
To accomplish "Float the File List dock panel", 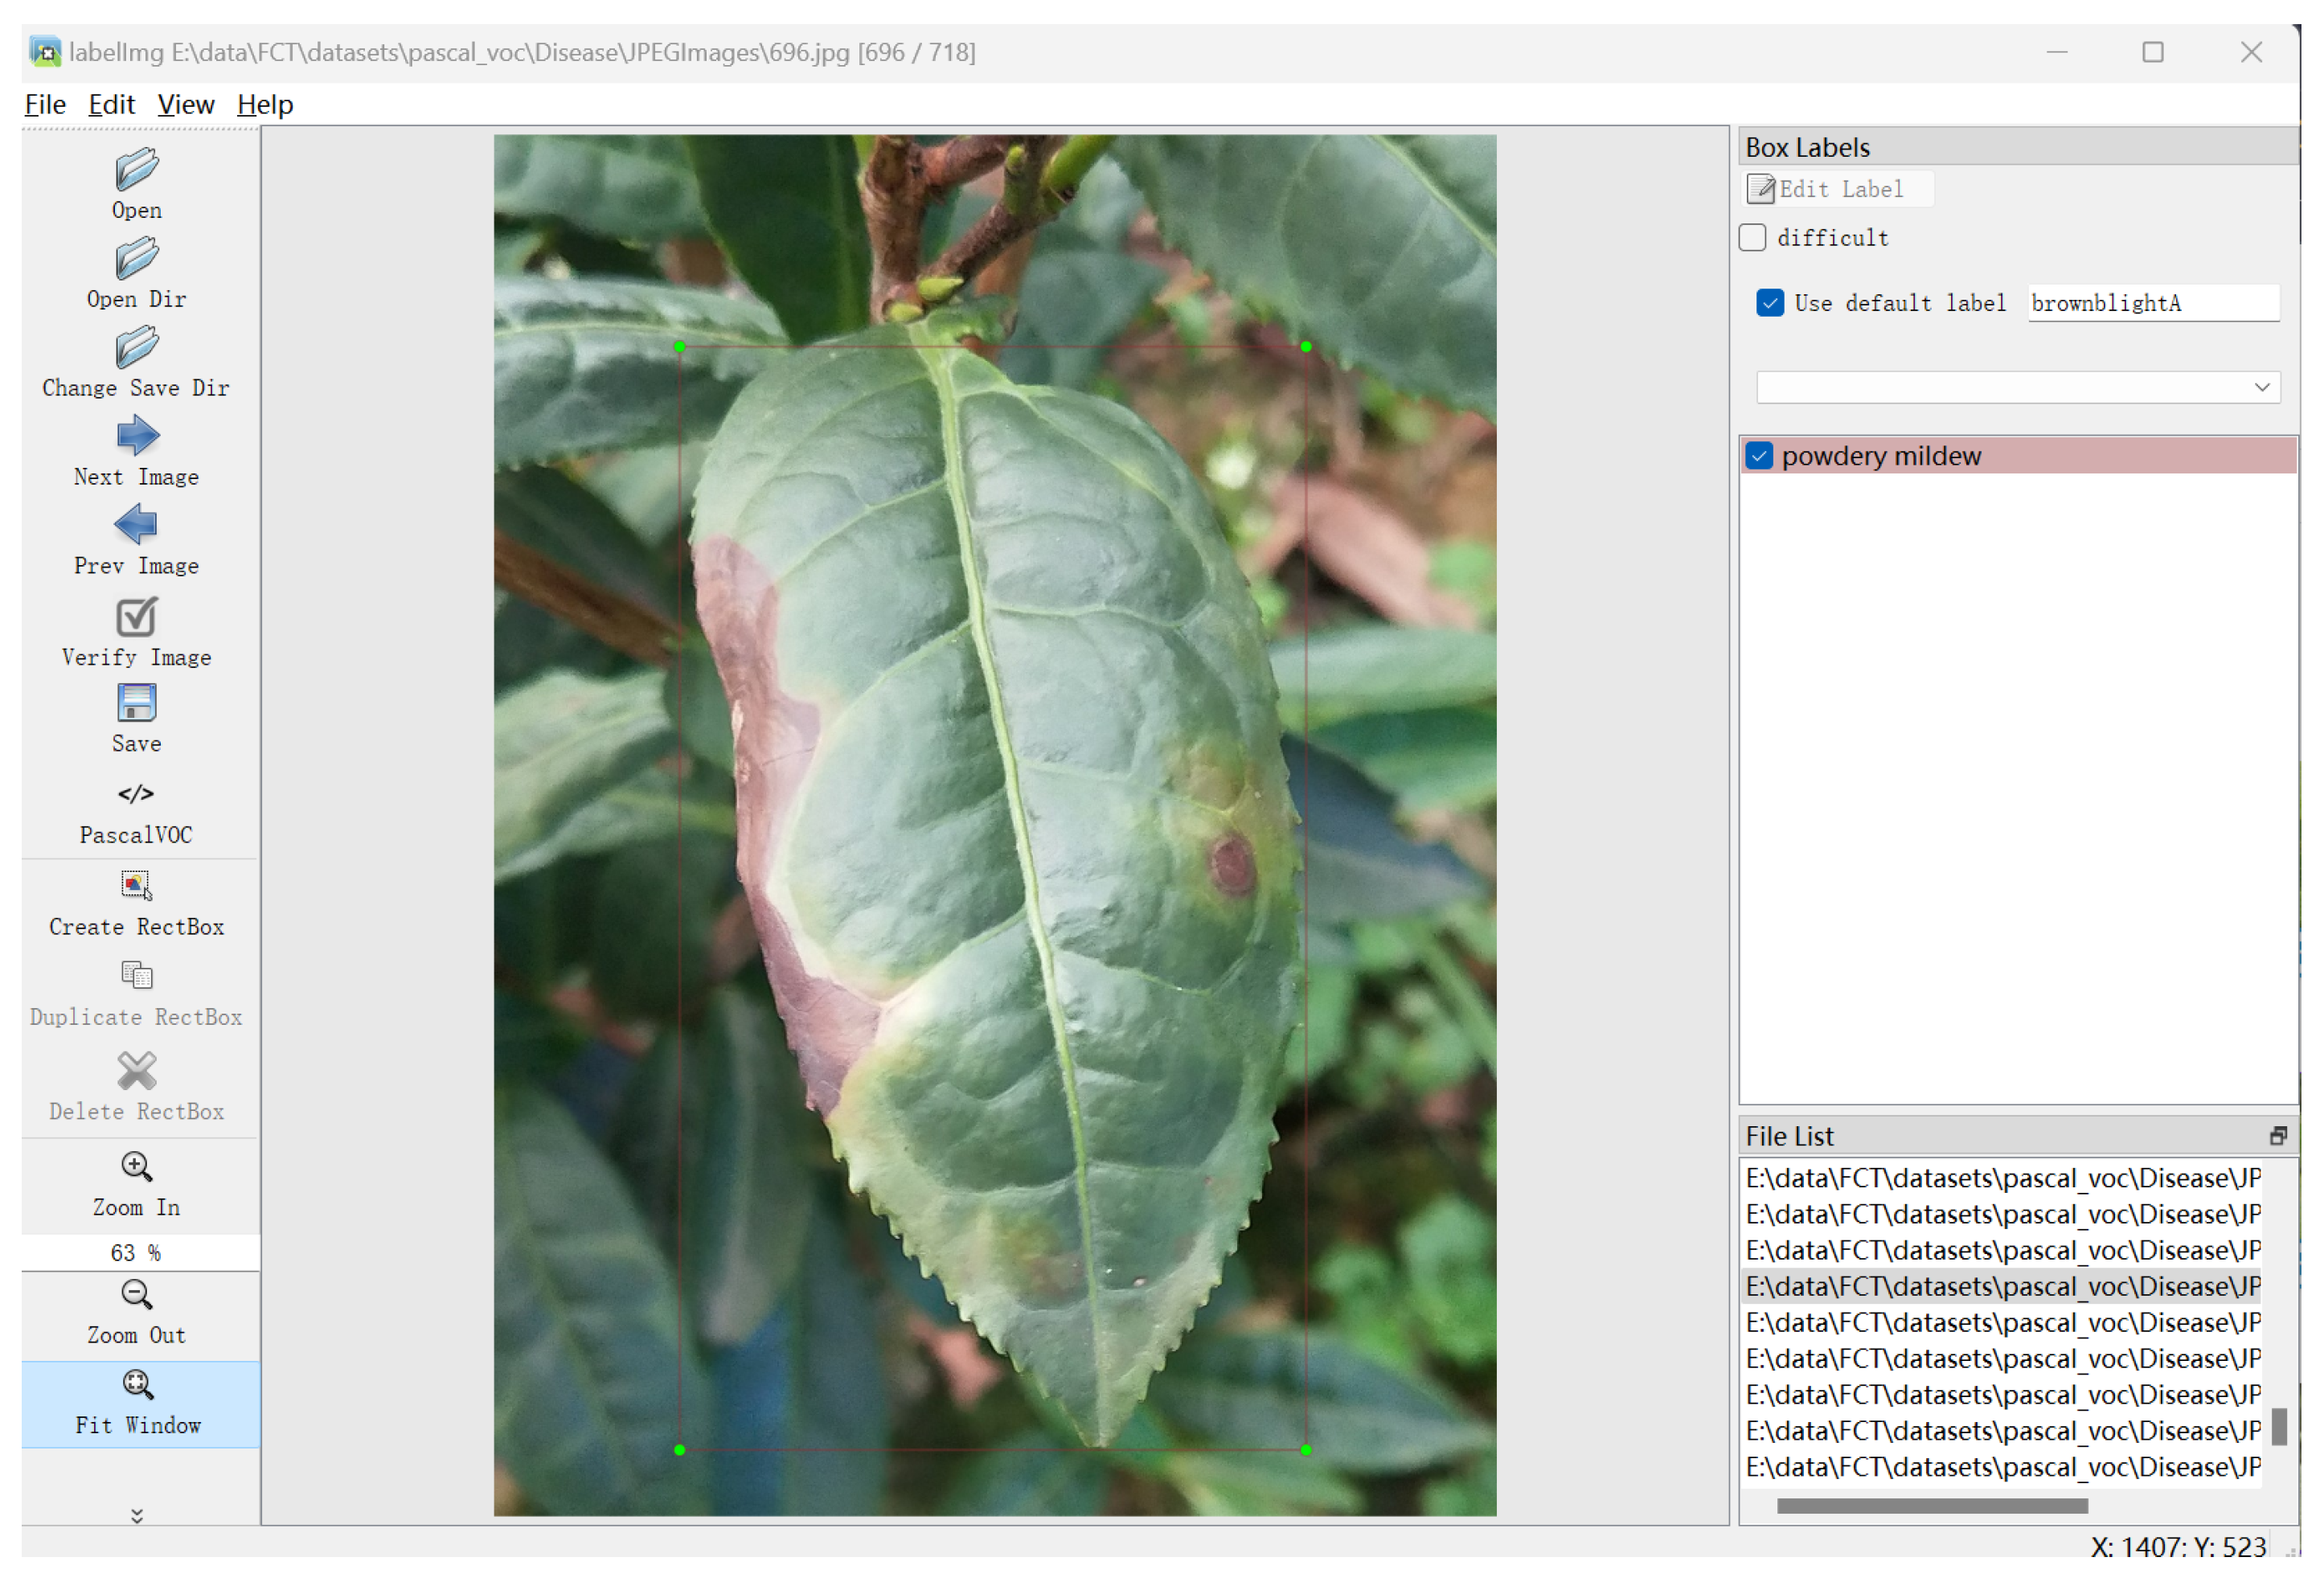I will (2277, 1136).
